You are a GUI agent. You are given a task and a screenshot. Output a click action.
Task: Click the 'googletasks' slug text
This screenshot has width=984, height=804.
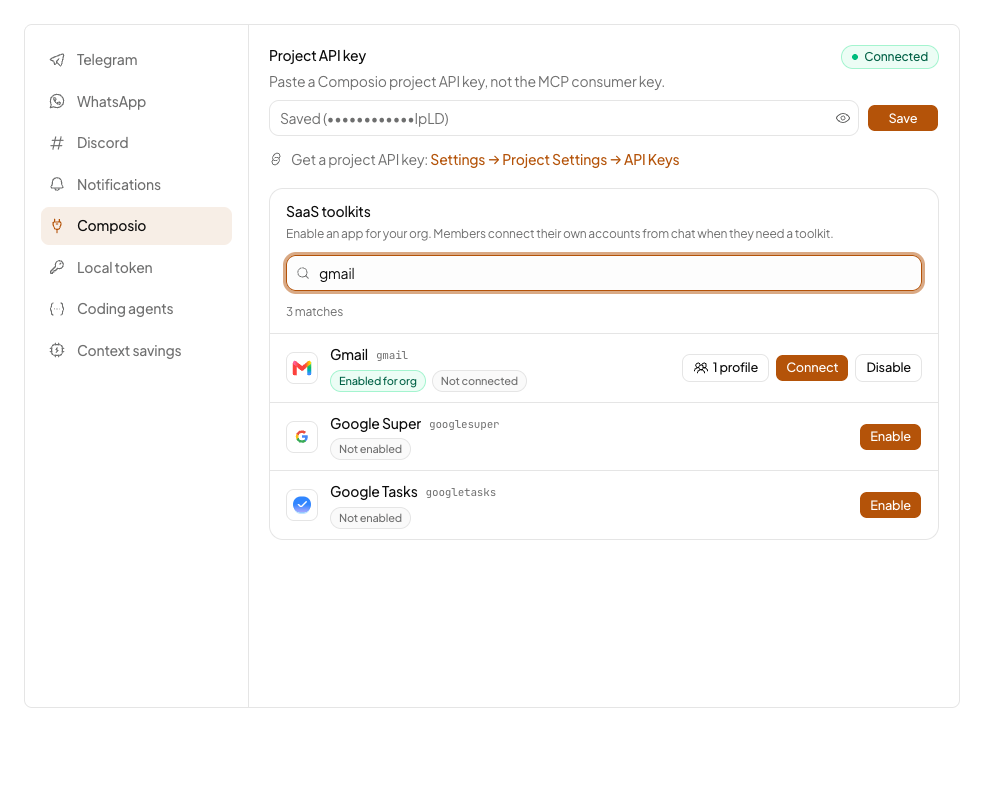[461, 493]
